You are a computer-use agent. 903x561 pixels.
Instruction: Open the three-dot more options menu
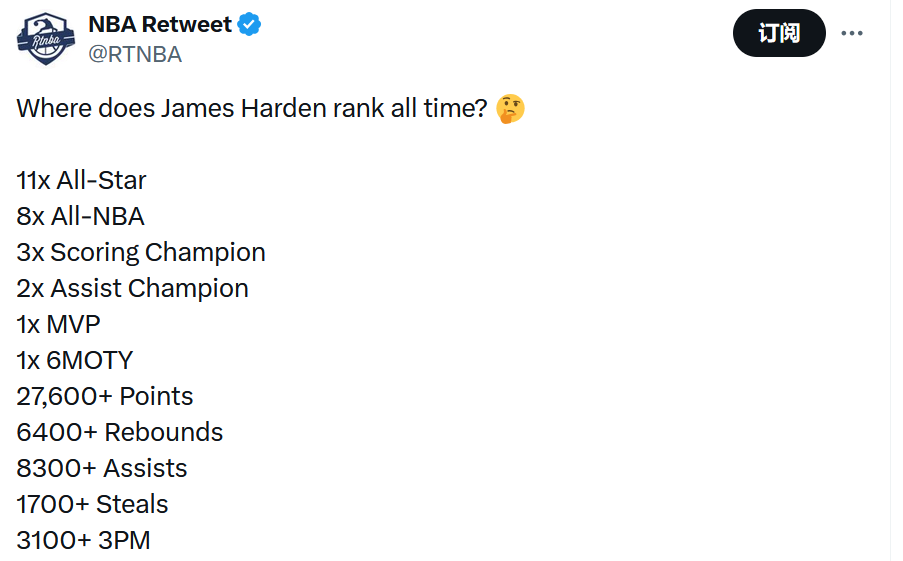tap(851, 33)
